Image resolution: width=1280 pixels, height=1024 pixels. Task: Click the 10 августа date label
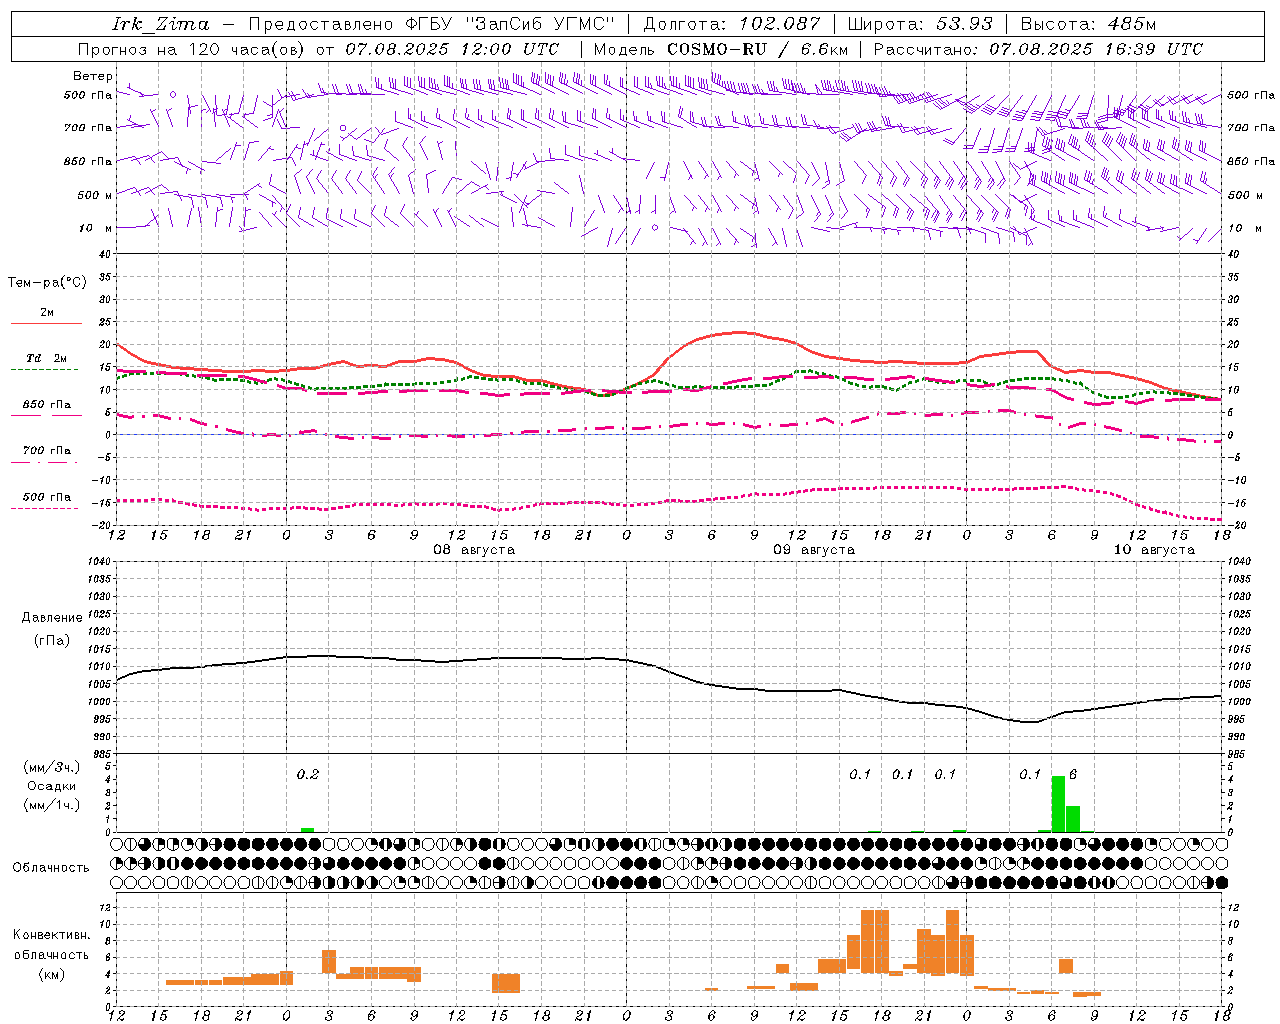(1153, 550)
